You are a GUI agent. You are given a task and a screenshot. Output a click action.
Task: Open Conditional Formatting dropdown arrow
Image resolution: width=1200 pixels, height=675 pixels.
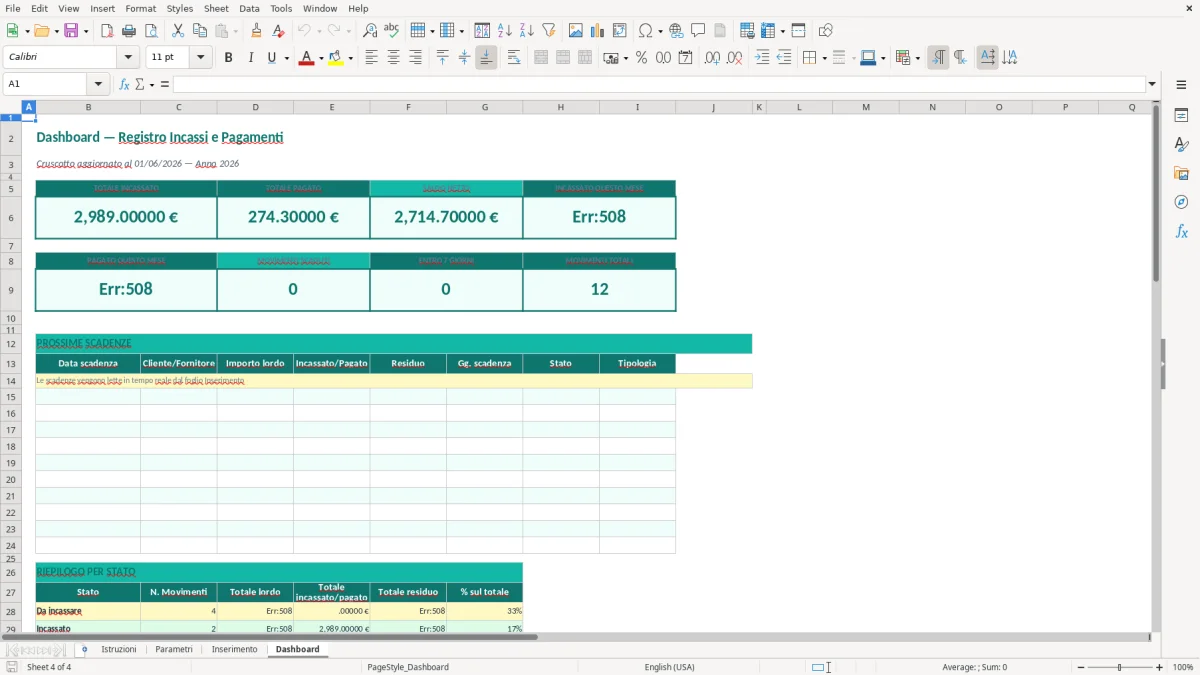click(x=917, y=58)
